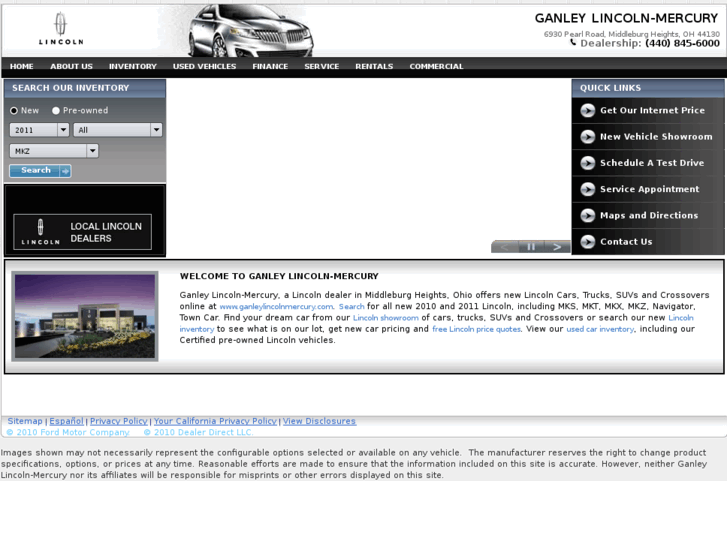Switch to Español via footer link
Image resolution: width=727 pixels, height=545 pixels.
tap(66, 421)
